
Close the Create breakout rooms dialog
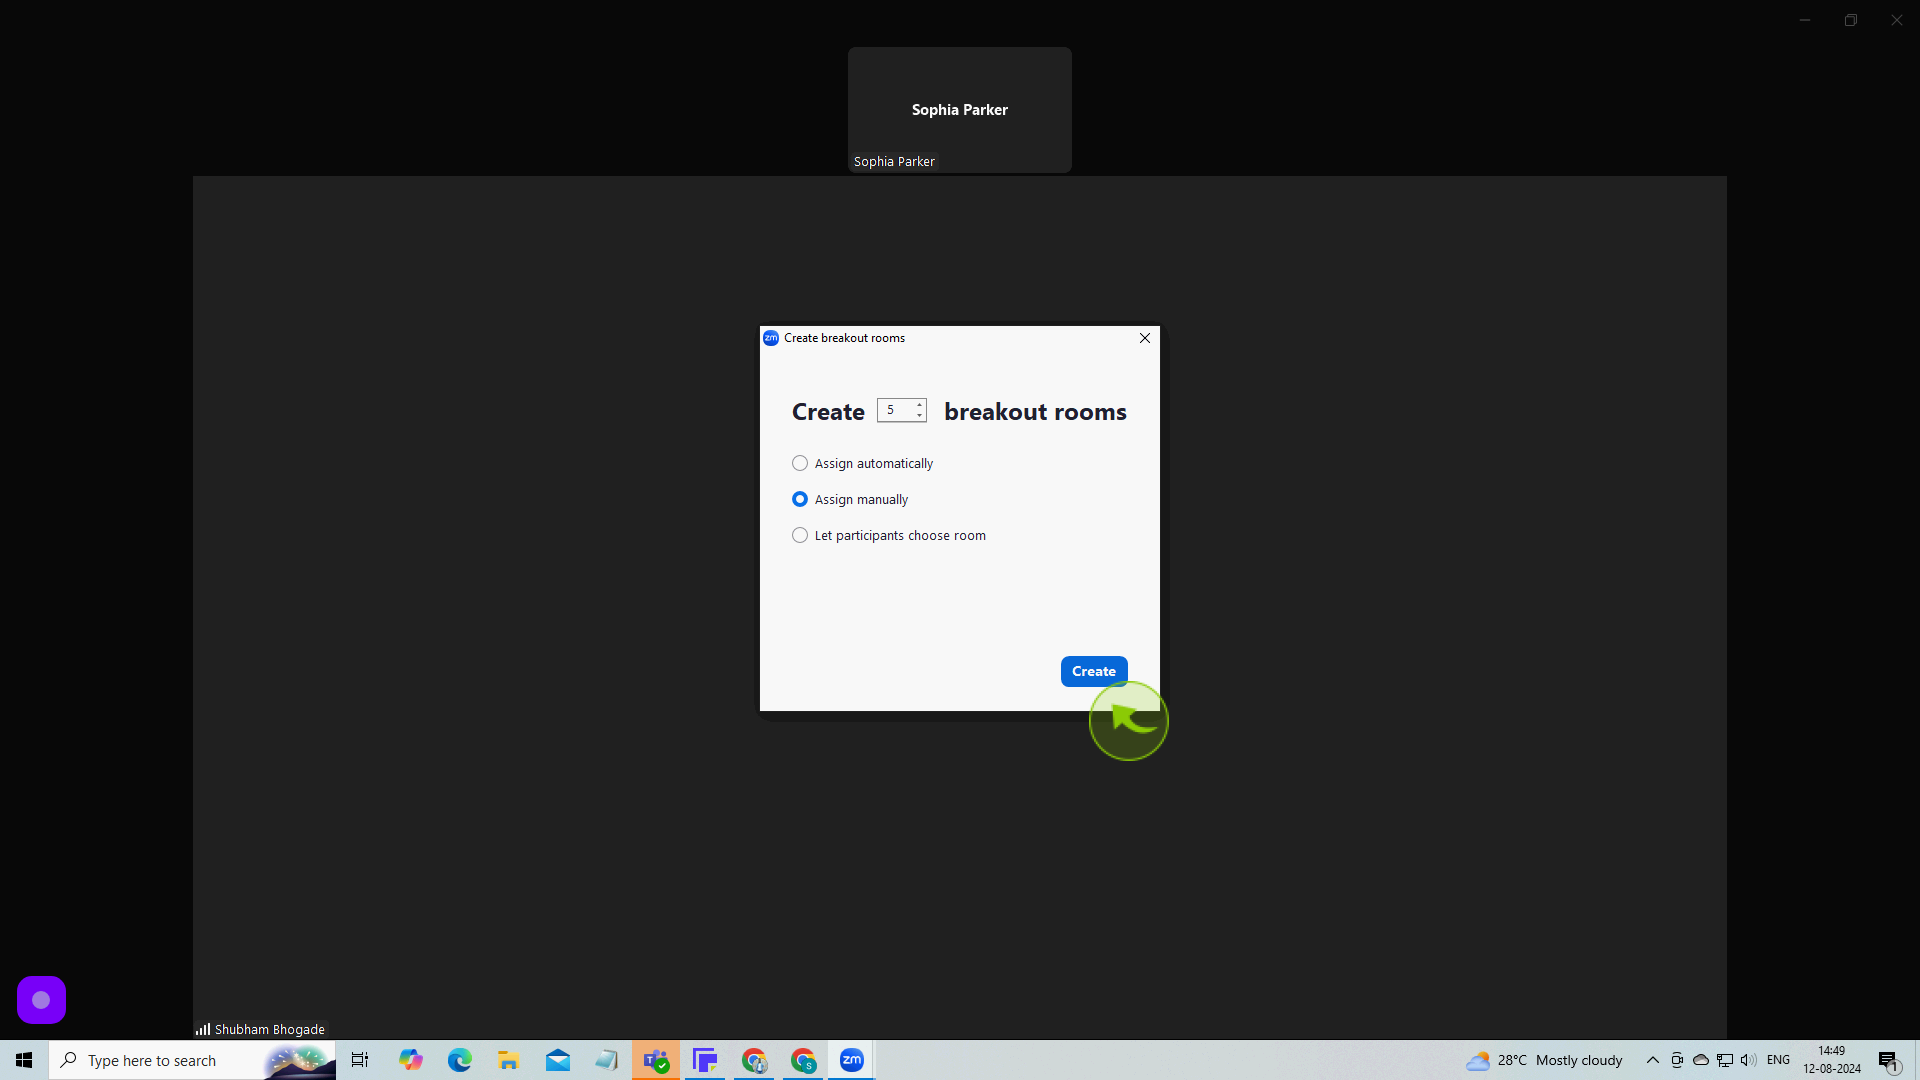click(1145, 338)
